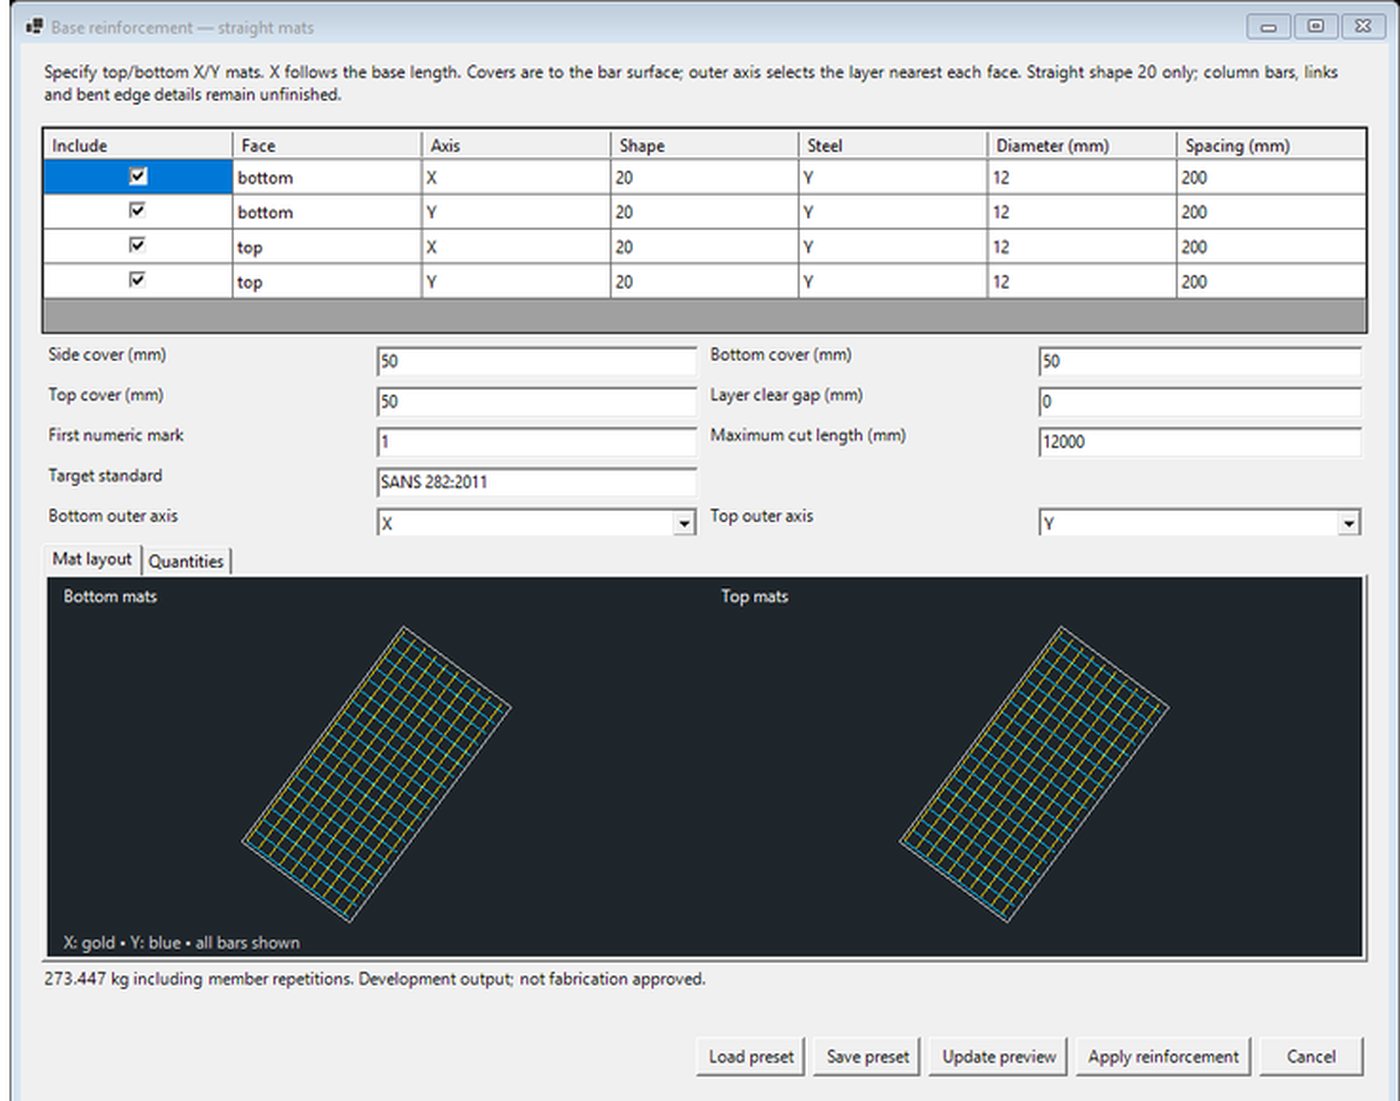Select the Diameter cell of the top X row
The image size is (1400, 1101).
1082,247
